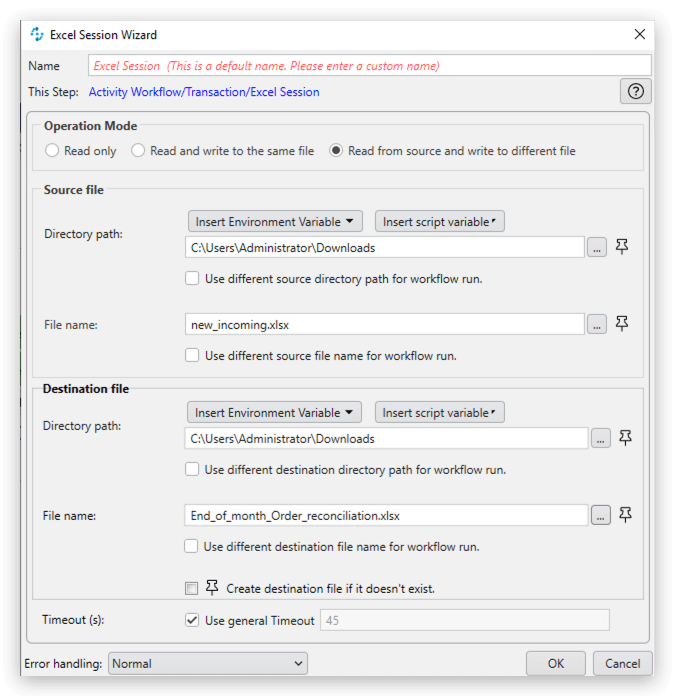Enable different source directory path for workflow run
Image resolution: width=675 pixels, height=696 pixels.
[x=192, y=279]
